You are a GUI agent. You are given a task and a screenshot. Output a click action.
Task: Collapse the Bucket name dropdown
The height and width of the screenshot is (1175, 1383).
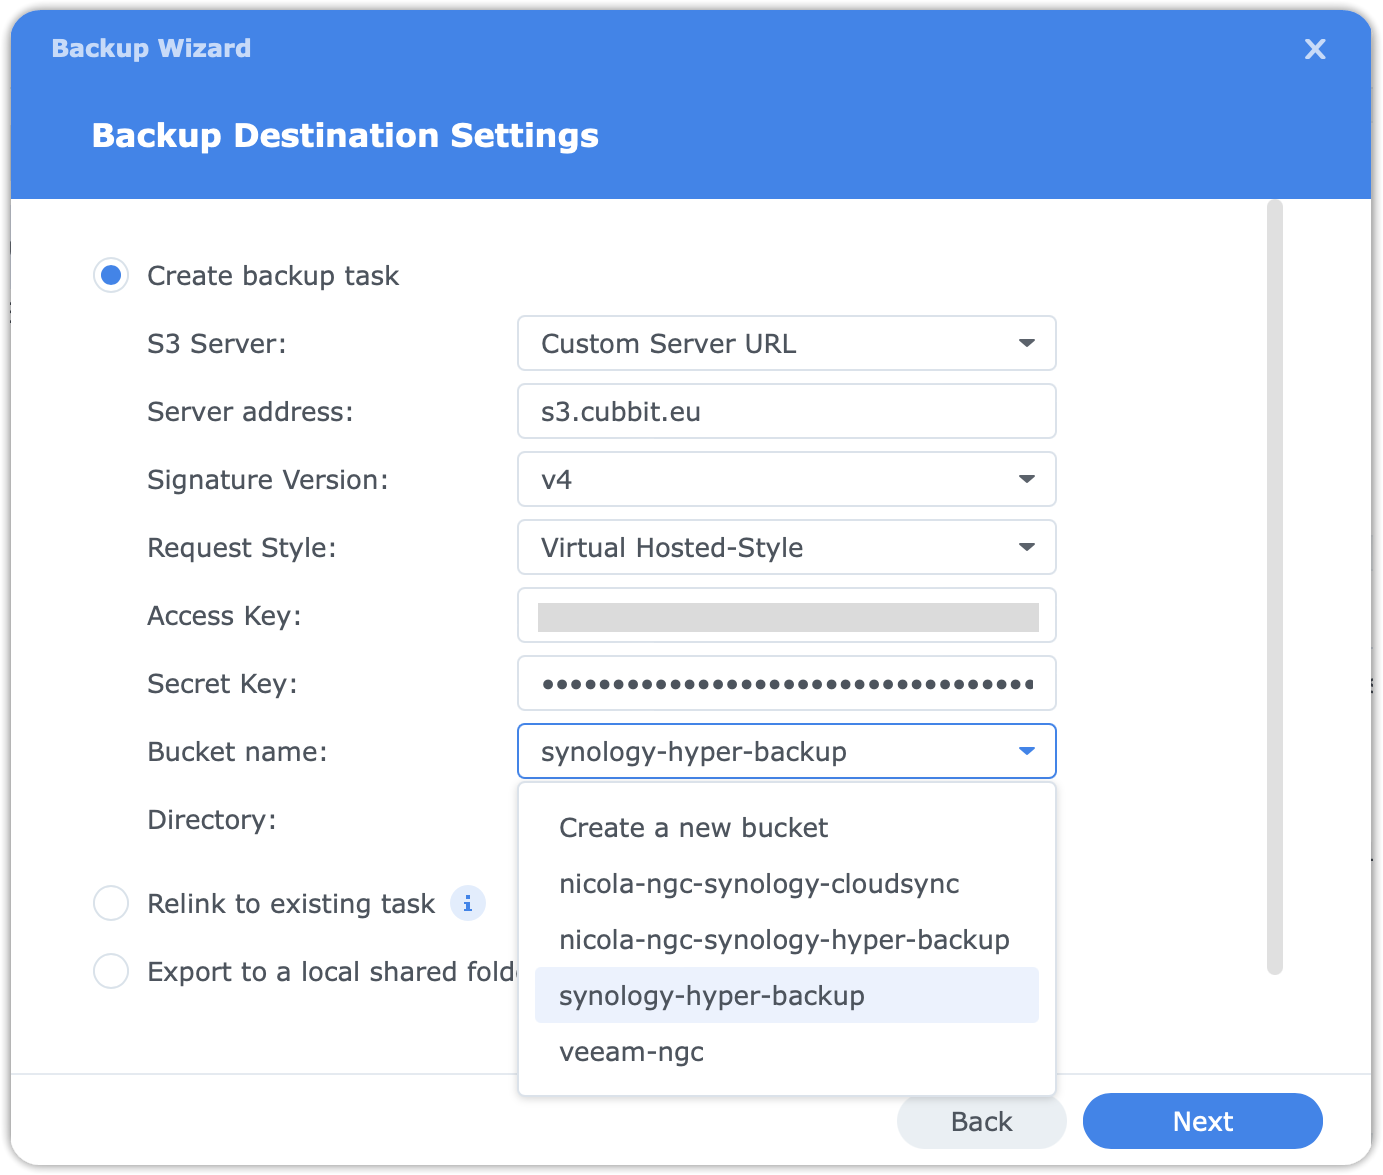coord(1027,751)
